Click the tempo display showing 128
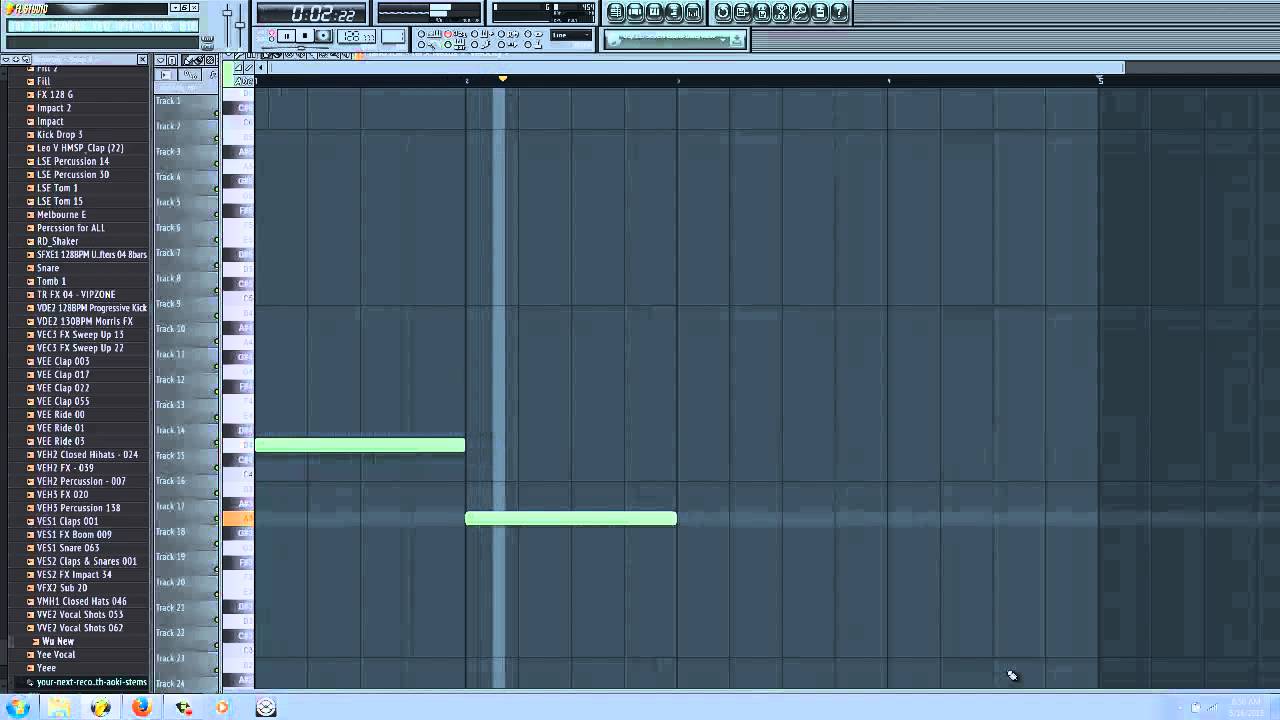1280x720 pixels. pyautogui.click(x=356, y=36)
